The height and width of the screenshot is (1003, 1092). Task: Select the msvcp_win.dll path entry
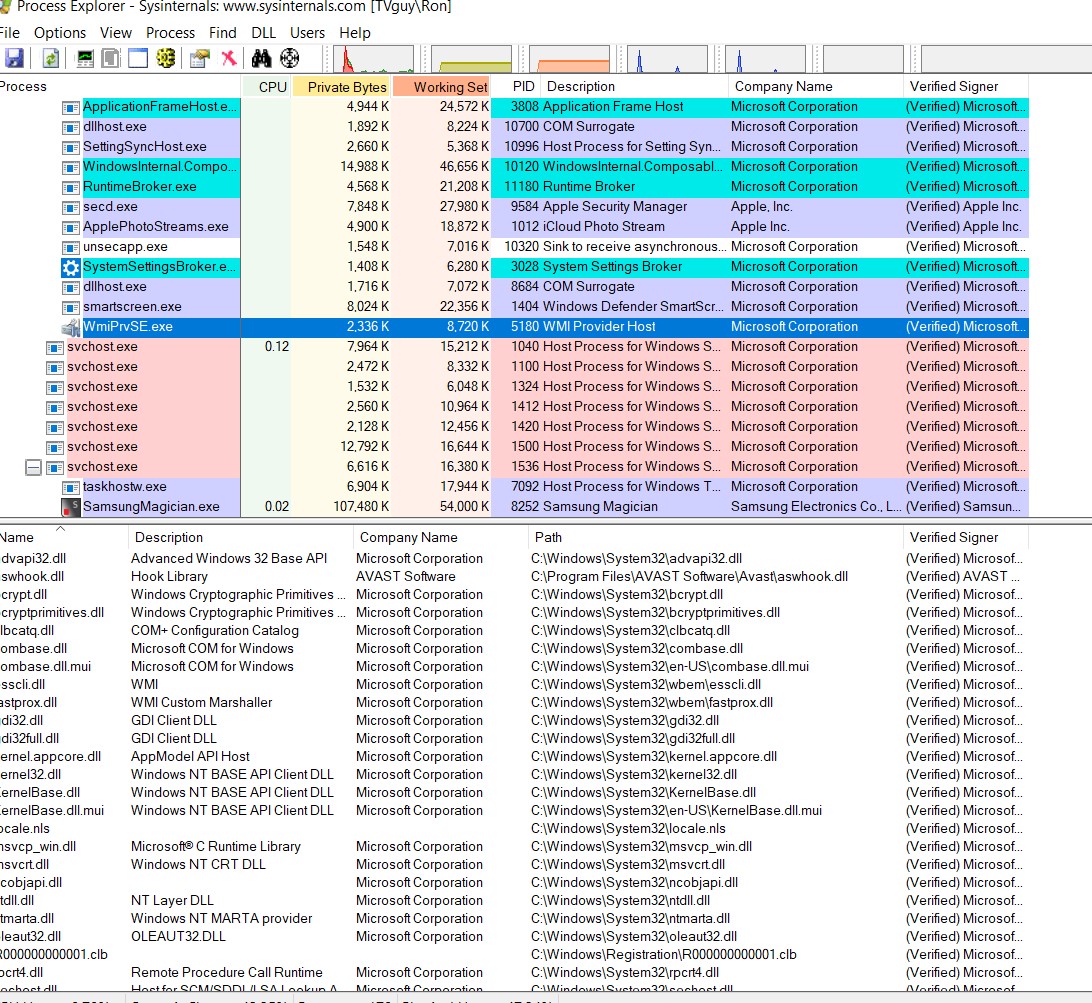click(641, 847)
